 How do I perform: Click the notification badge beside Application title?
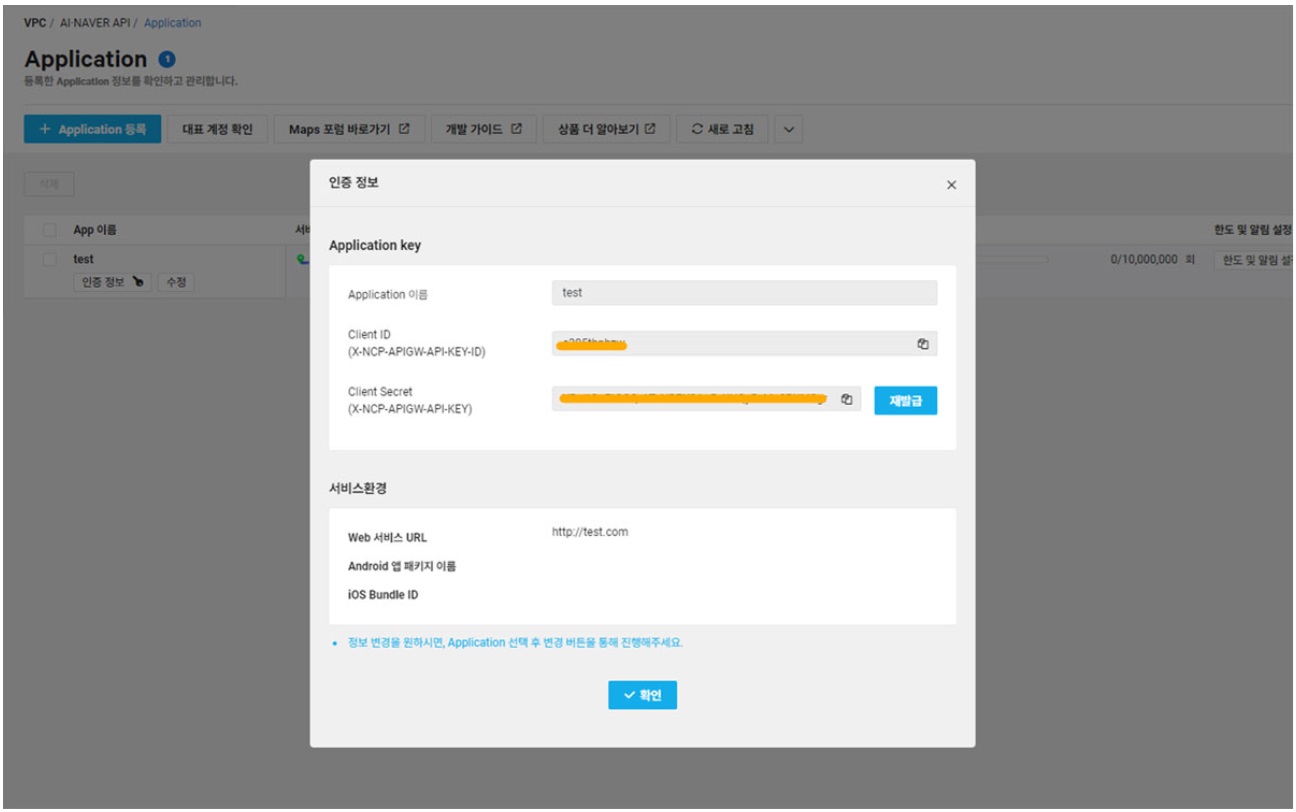tap(167, 60)
